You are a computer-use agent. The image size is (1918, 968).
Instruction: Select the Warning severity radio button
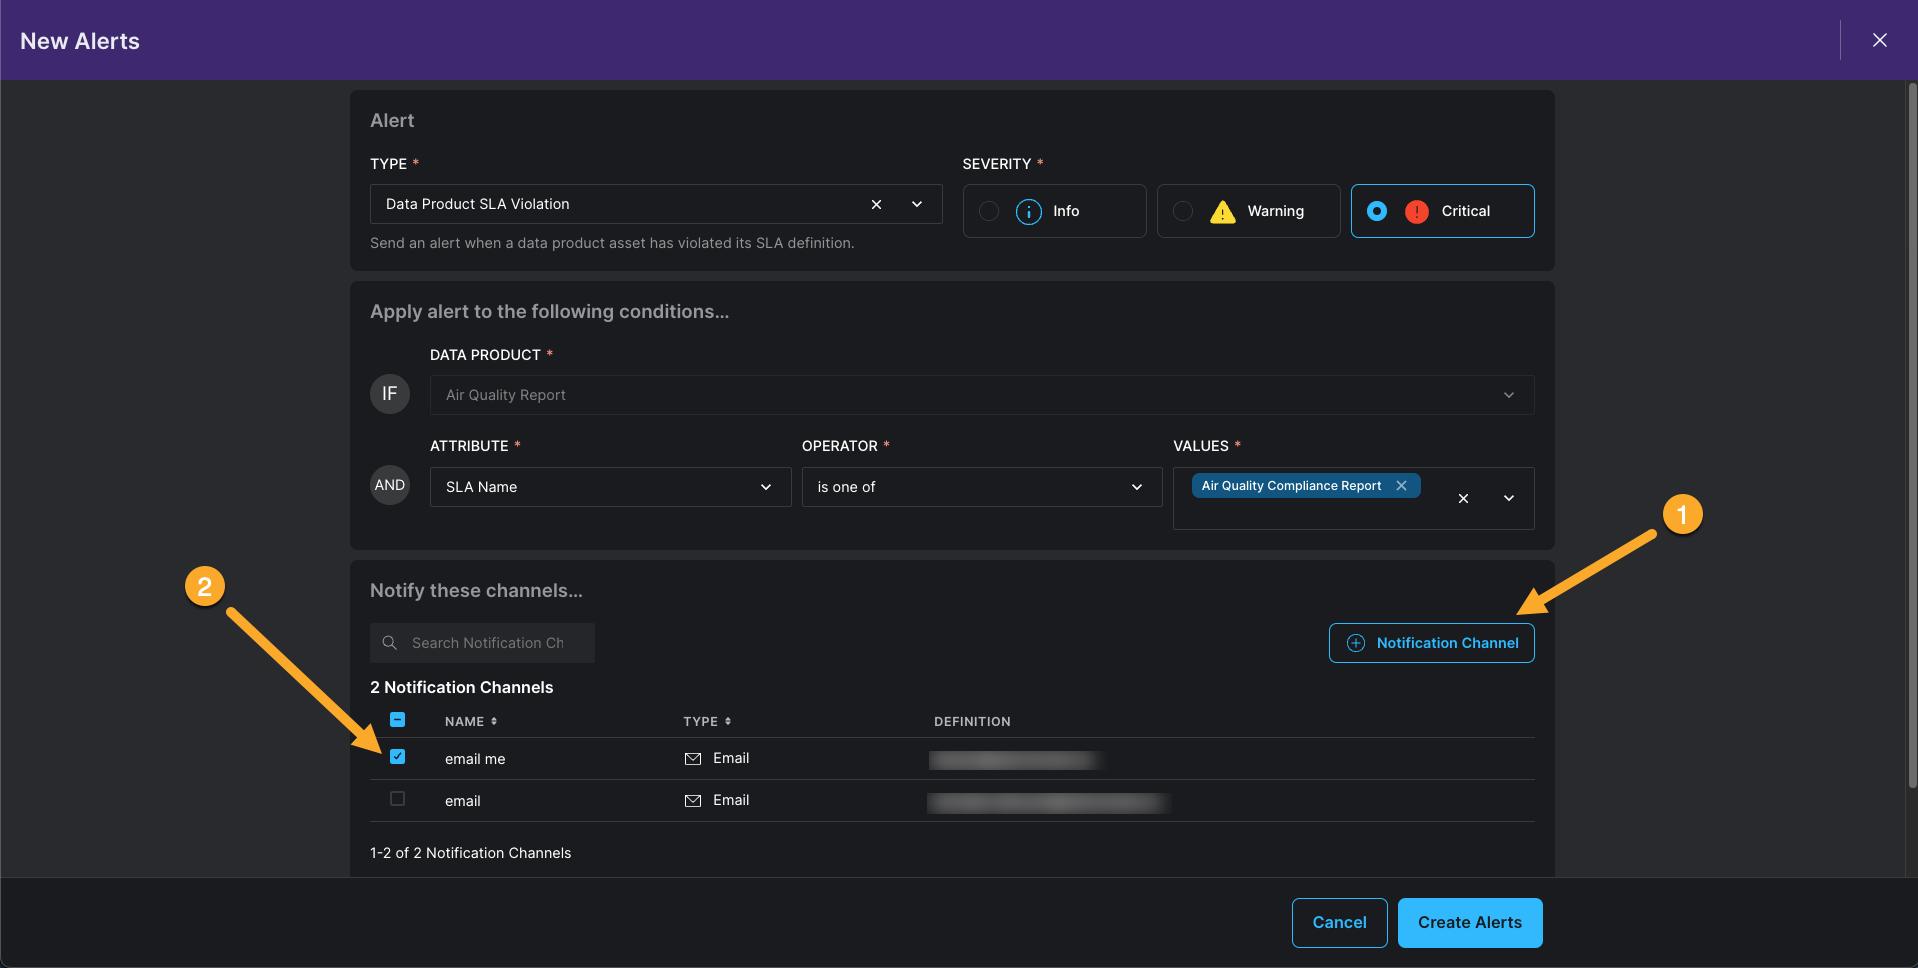click(x=1183, y=211)
